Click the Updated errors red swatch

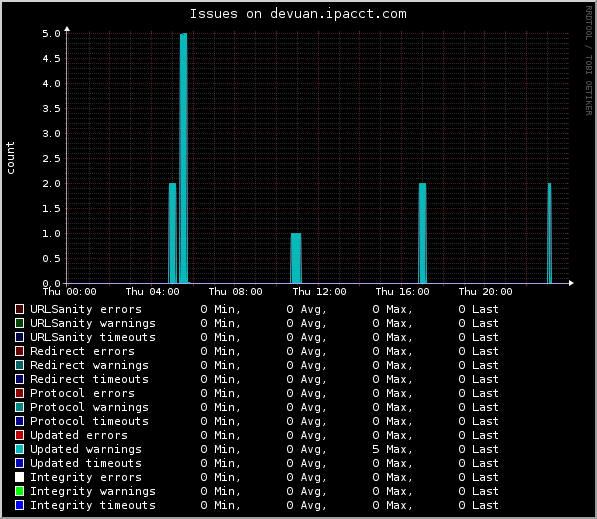pos(19,435)
